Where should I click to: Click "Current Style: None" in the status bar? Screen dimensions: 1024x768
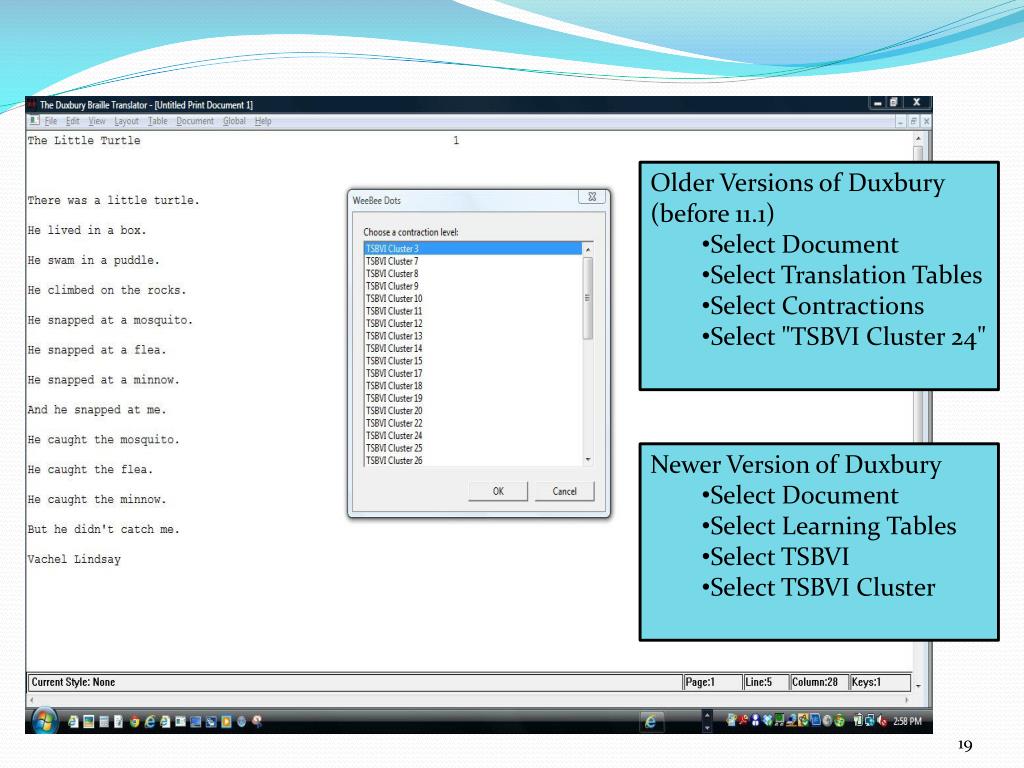pos(73,682)
